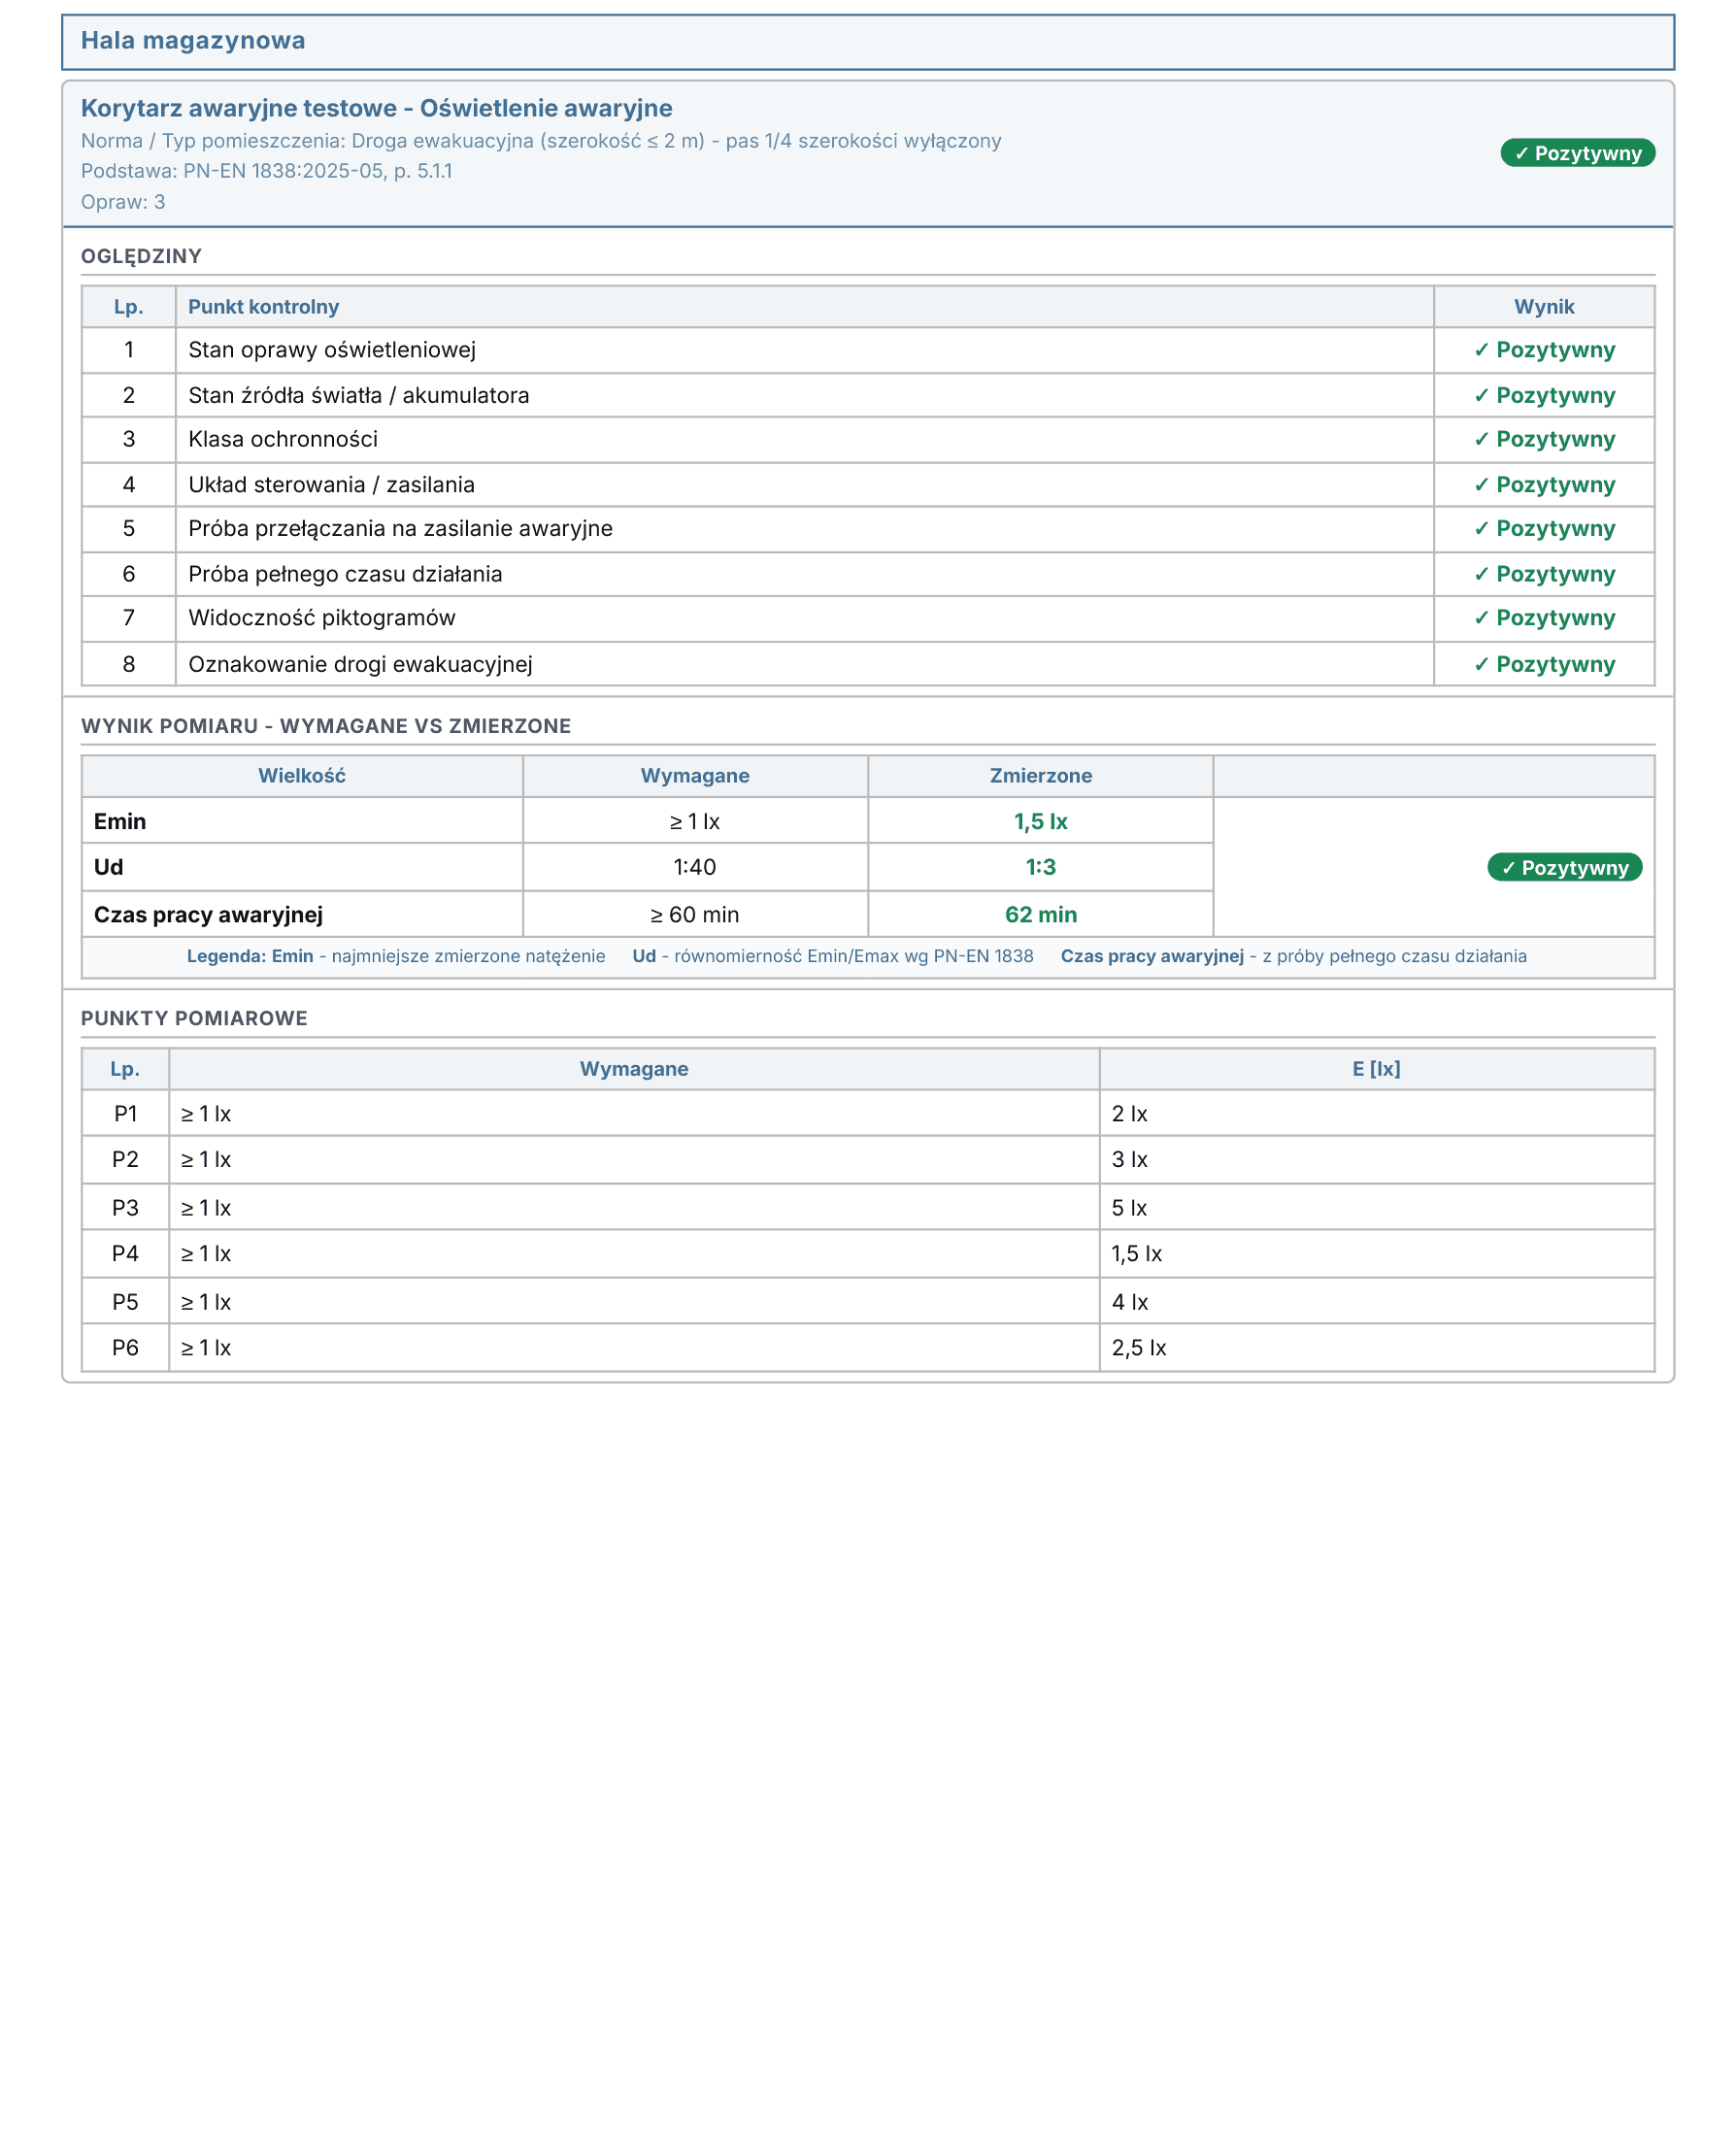Select the P4 measurement point label
The height and width of the screenshot is (2134, 1736).
(x=125, y=1254)
